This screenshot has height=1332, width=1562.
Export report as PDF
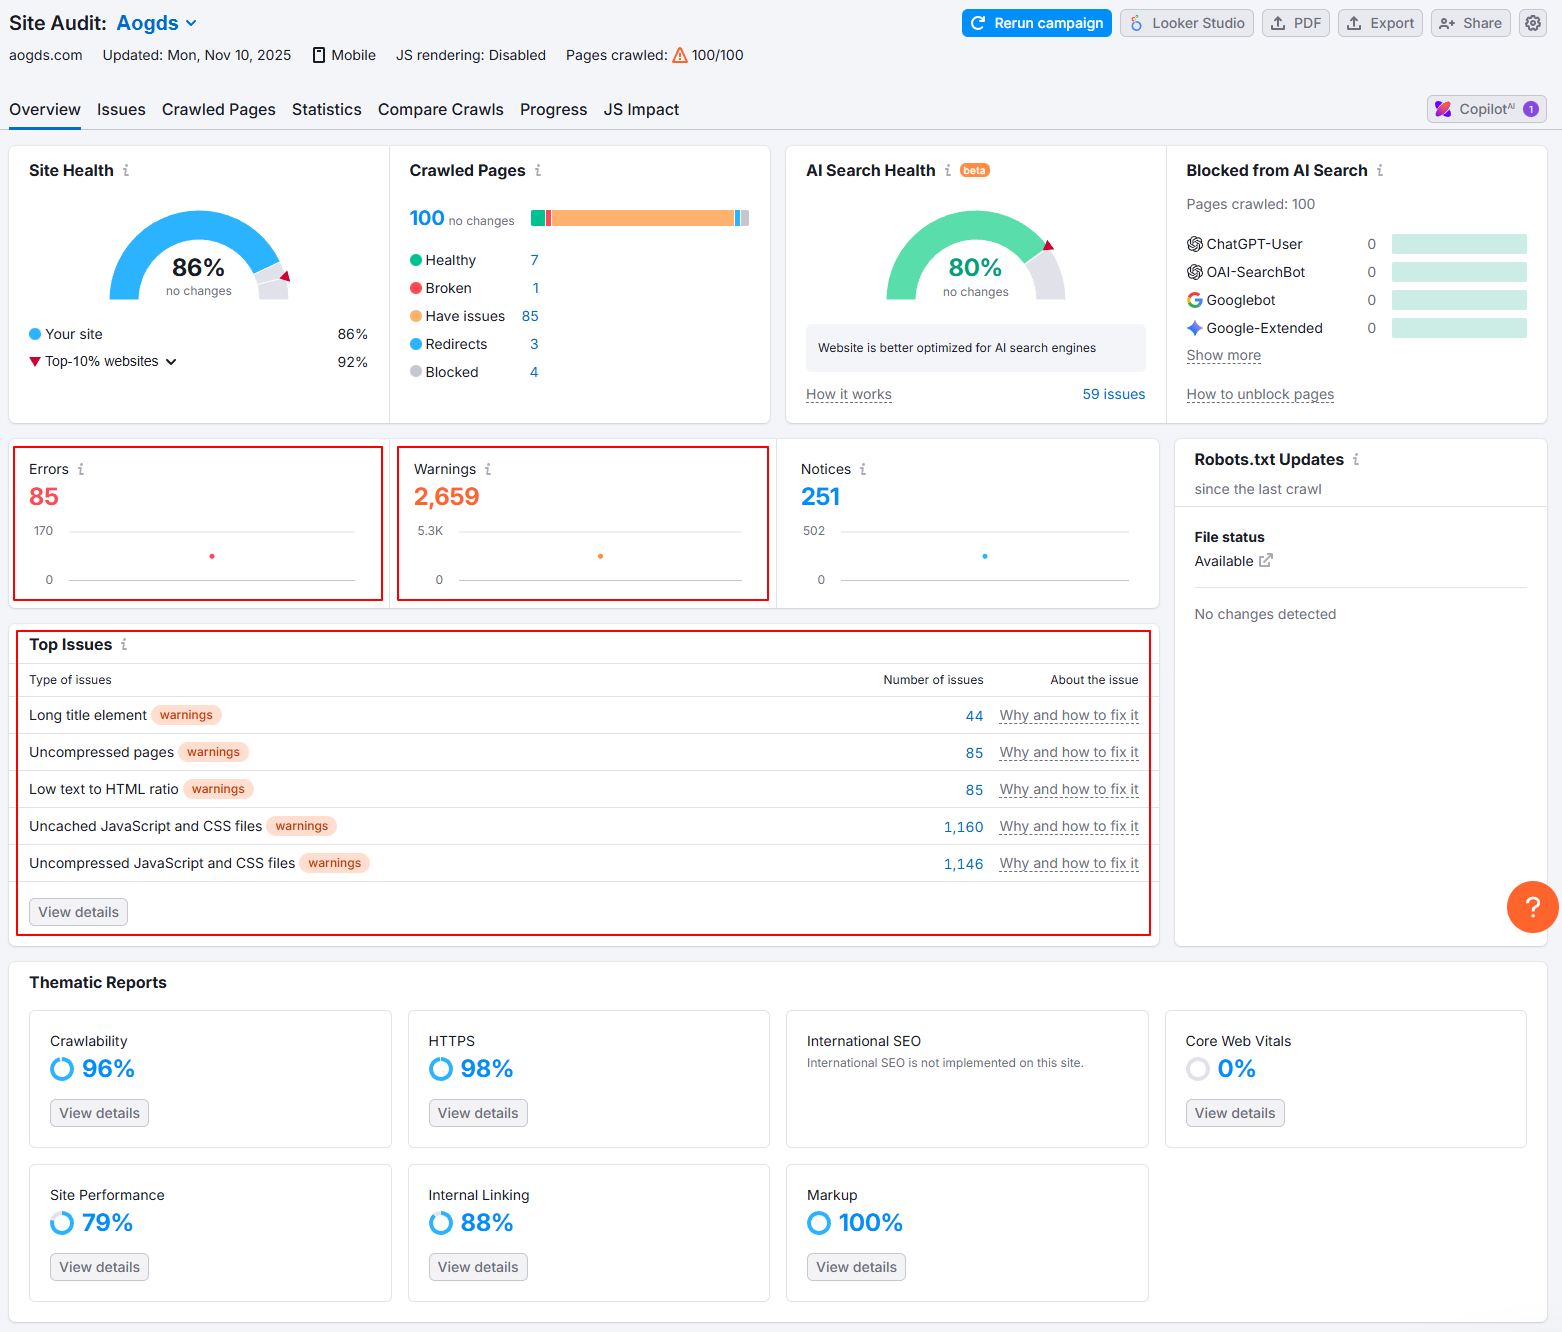tap(1295, 23)
